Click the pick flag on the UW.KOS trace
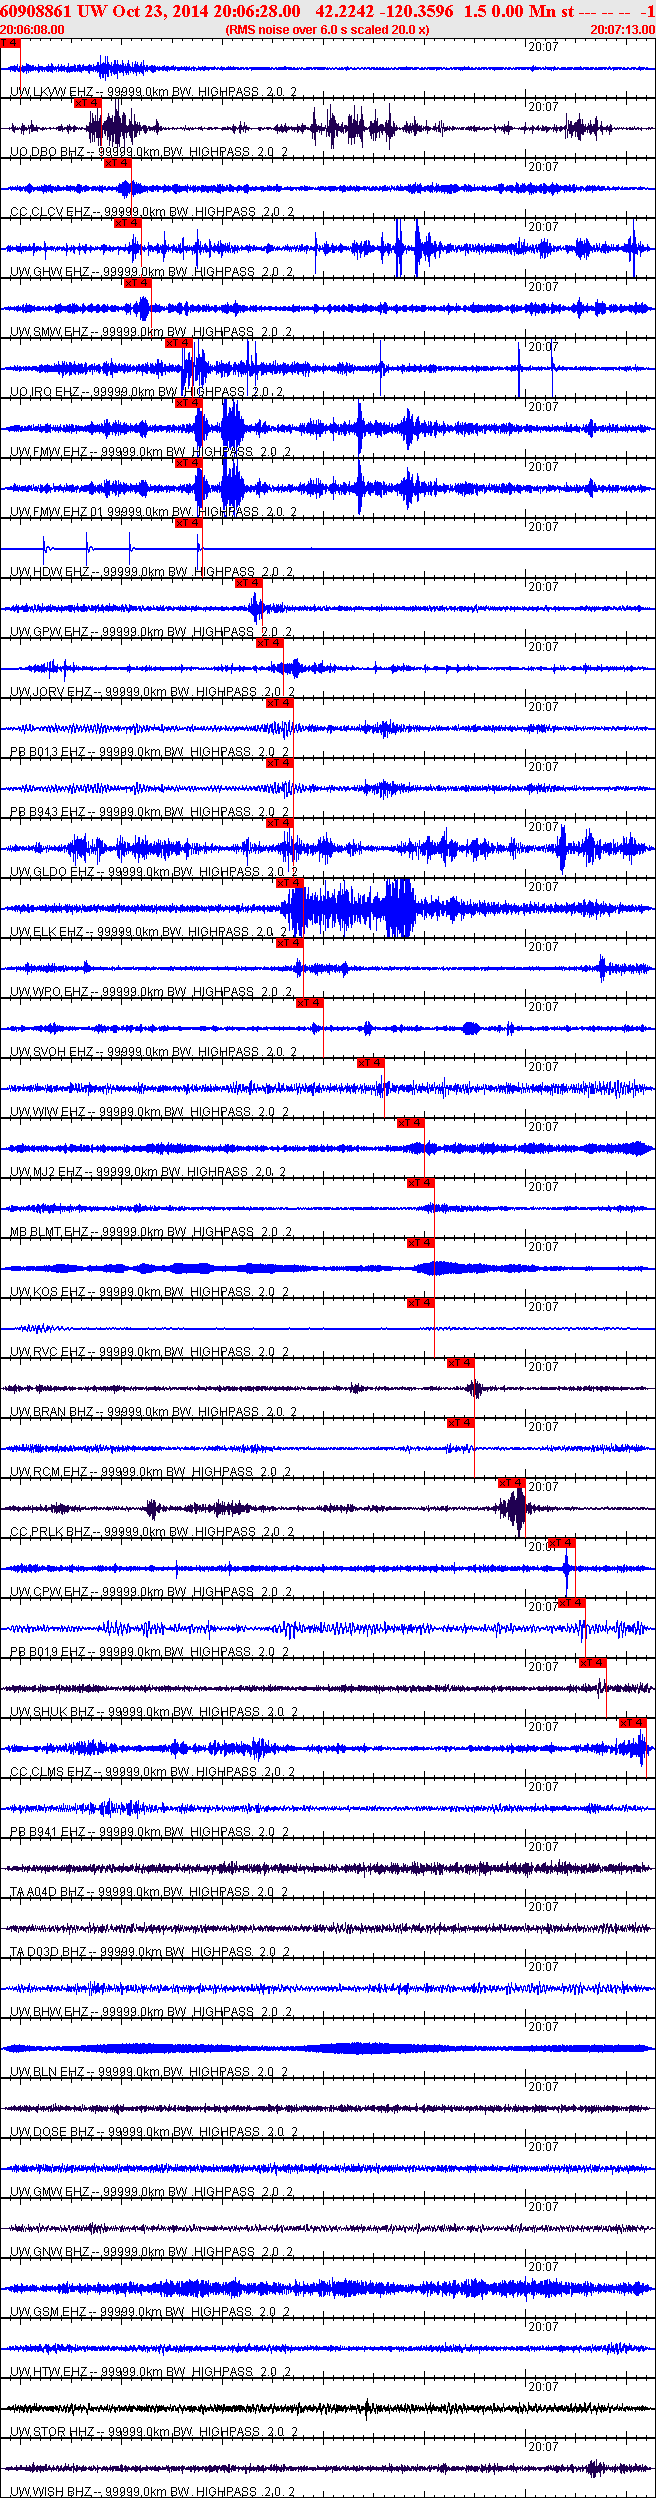 coord(421,1243)
